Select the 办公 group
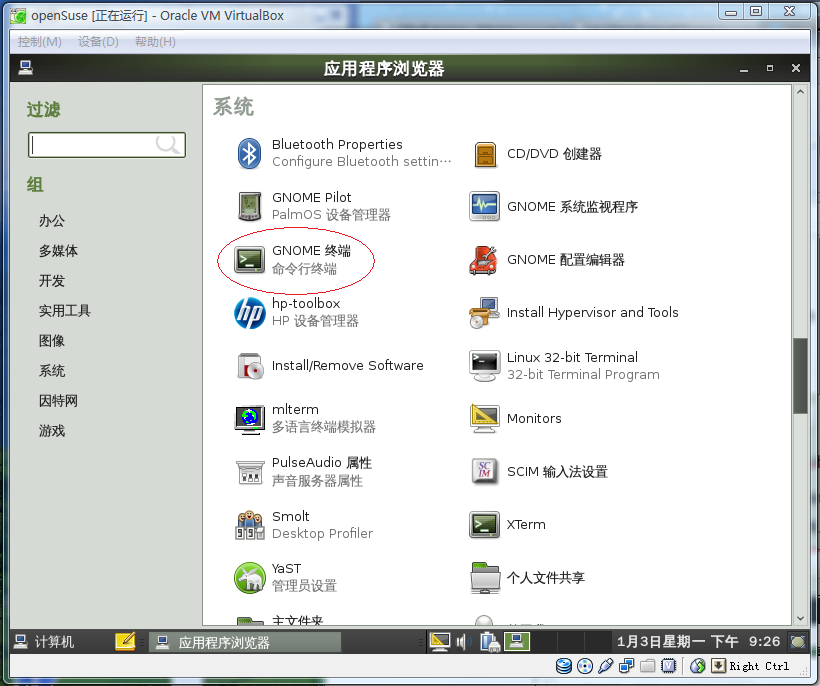The image size is (820, 686). 52,221
